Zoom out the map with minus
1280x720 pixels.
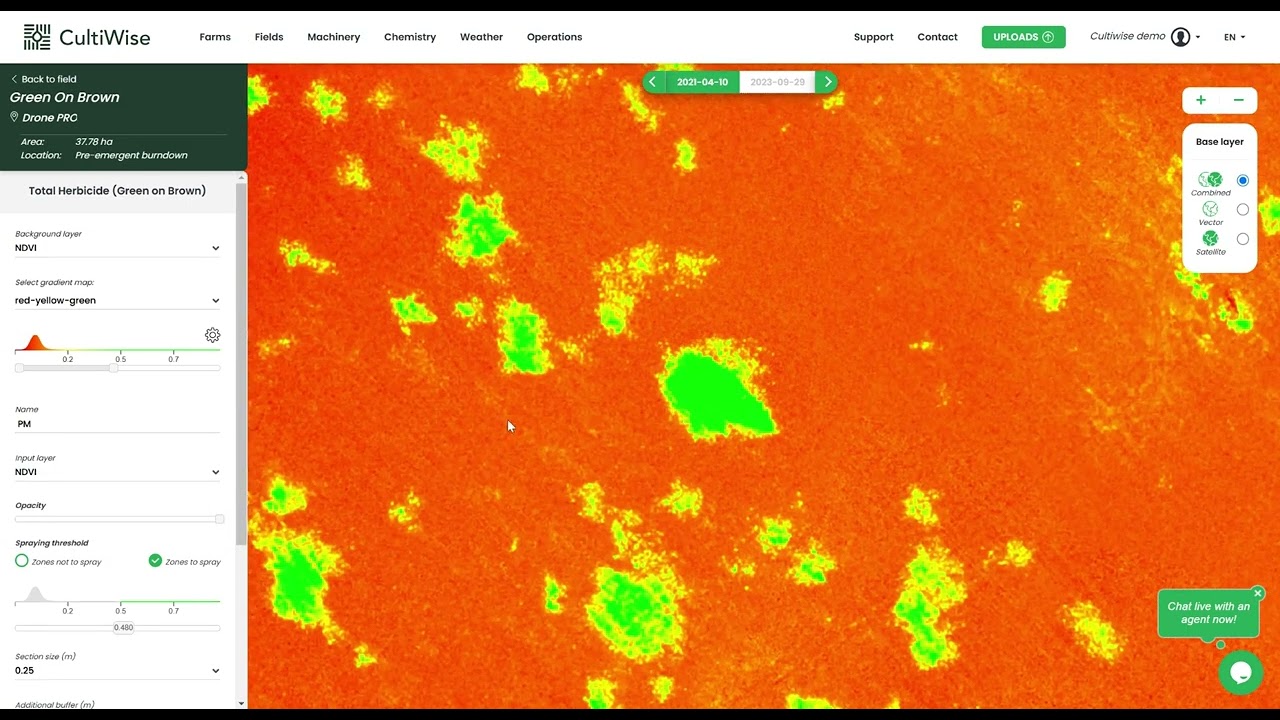pyautogui.click(x=1238, y=100)
